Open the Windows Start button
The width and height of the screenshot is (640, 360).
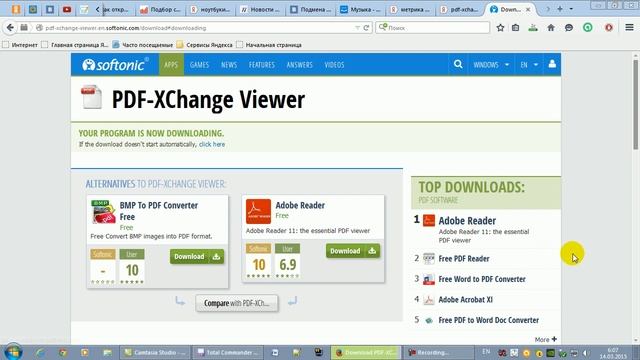point(13,351)
